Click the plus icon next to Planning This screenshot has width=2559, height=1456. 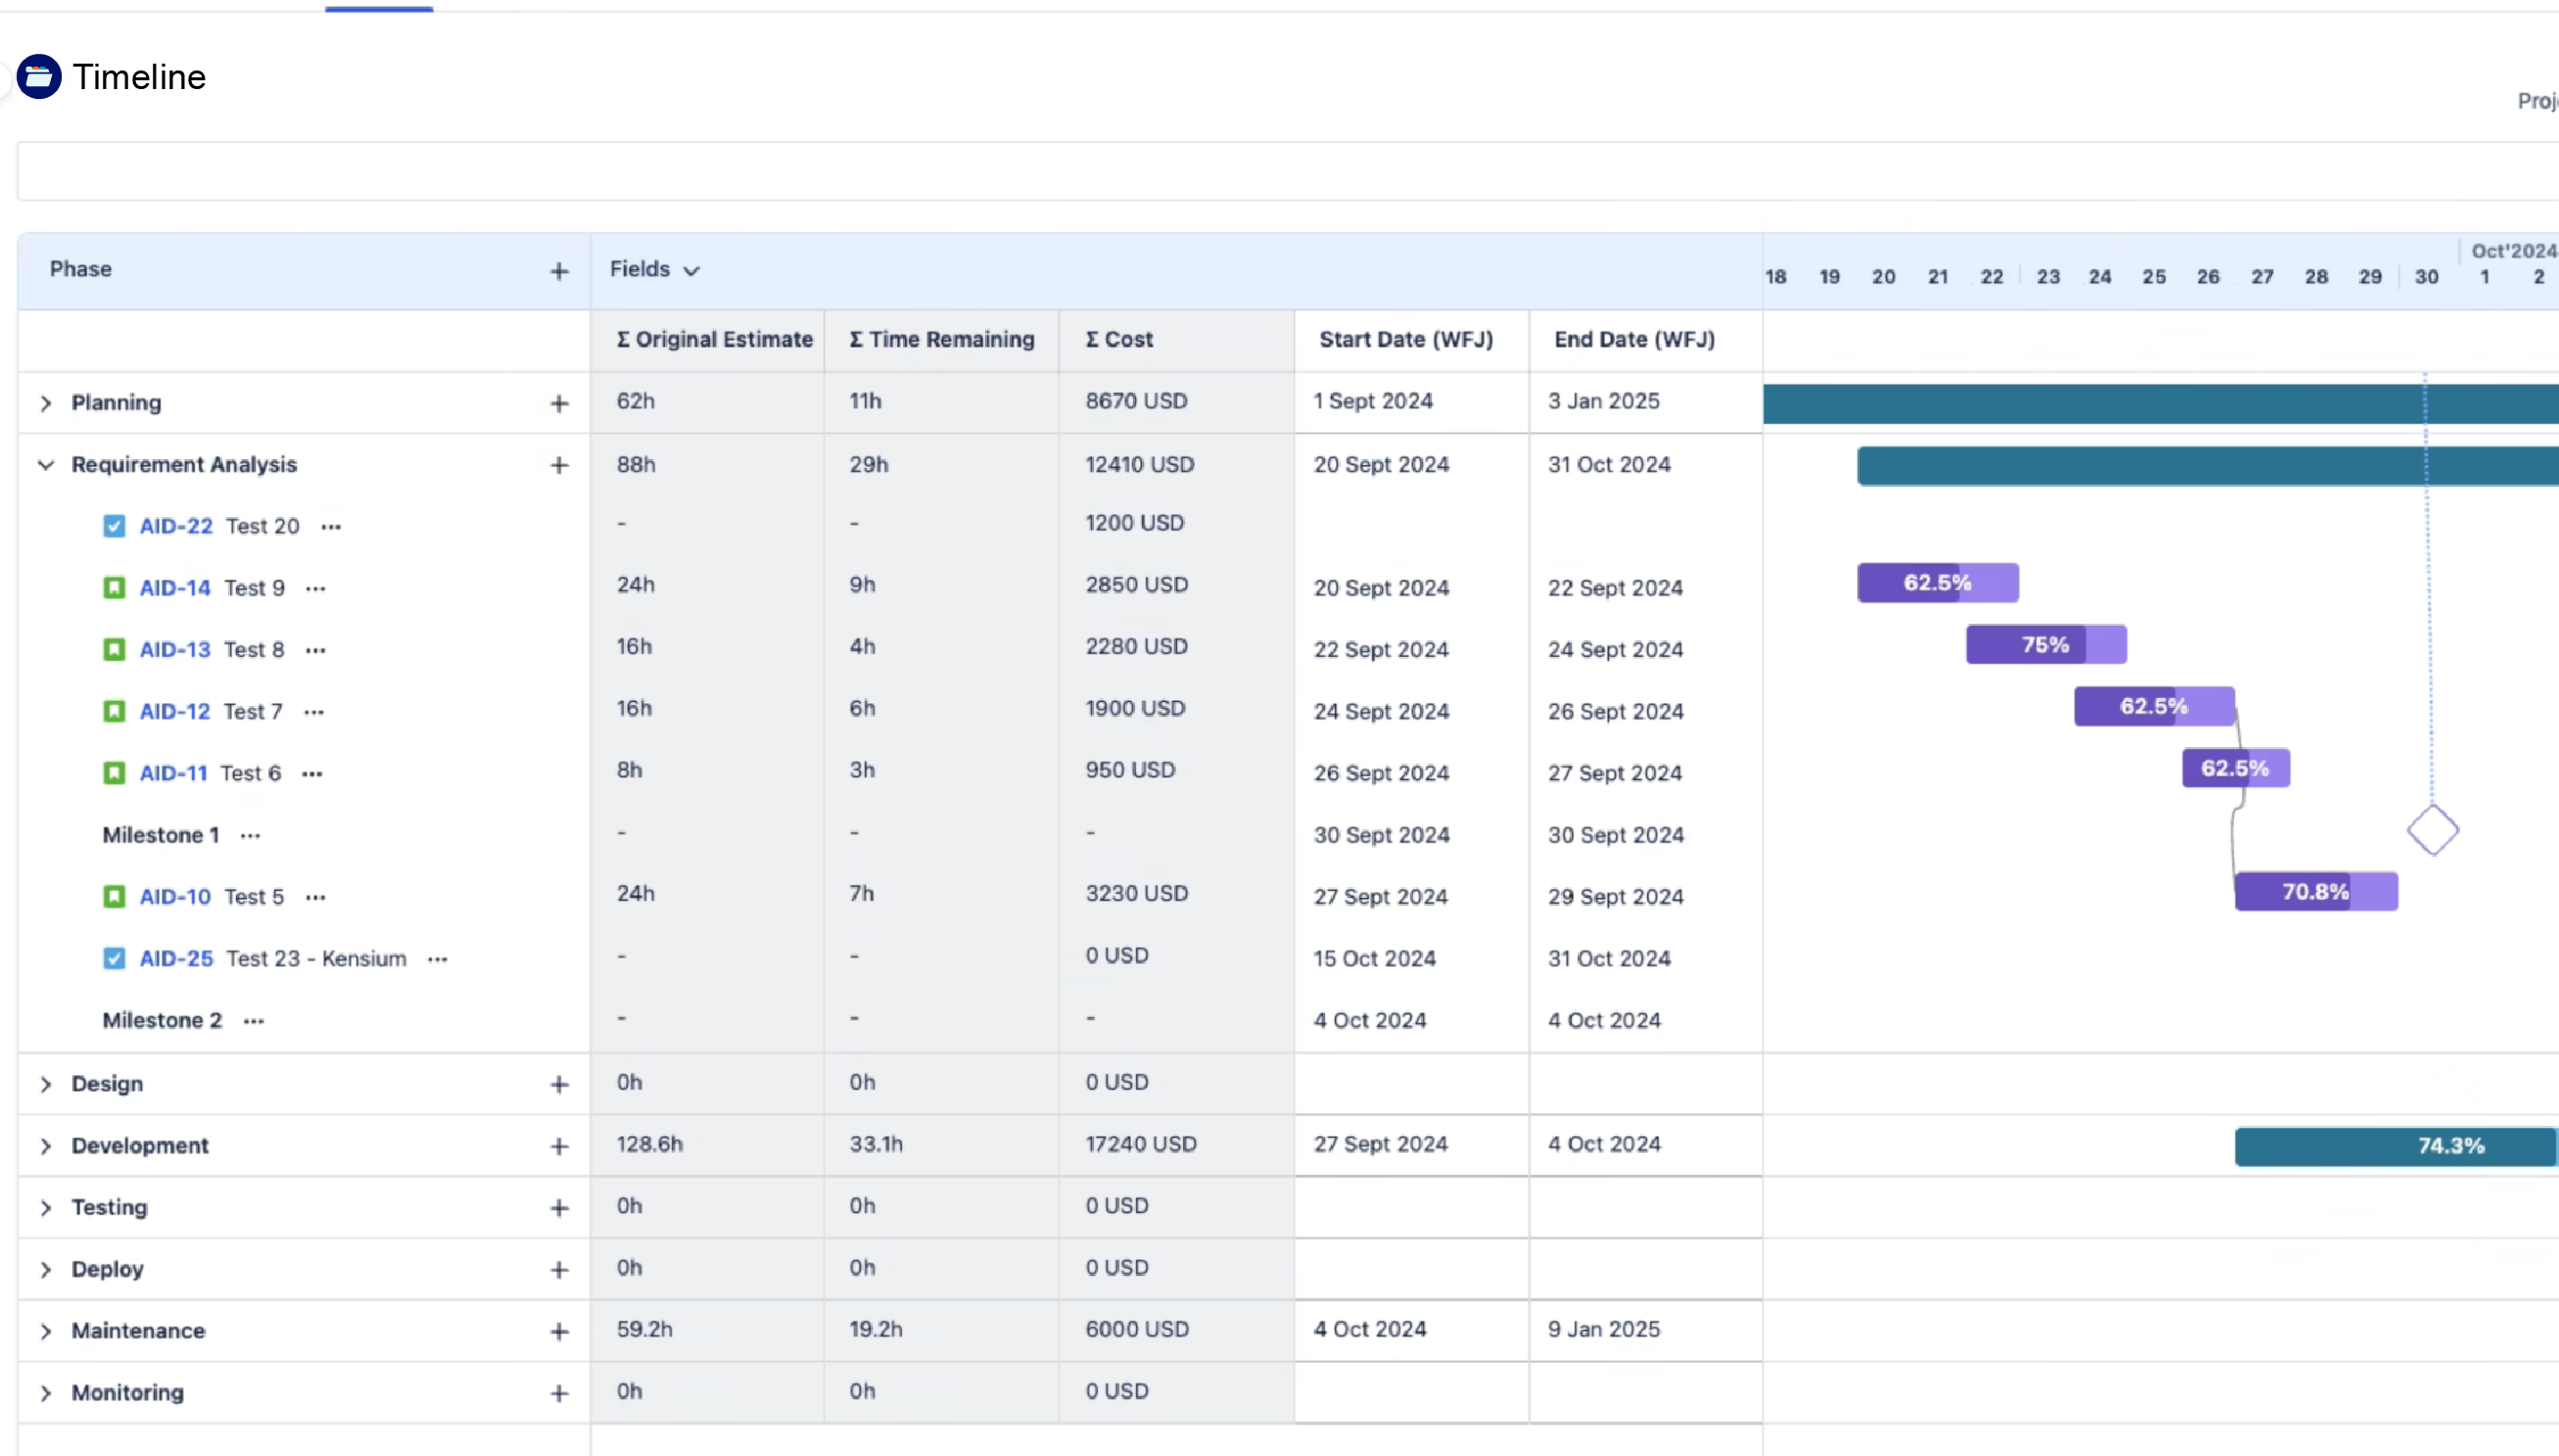tap(559, 403)
